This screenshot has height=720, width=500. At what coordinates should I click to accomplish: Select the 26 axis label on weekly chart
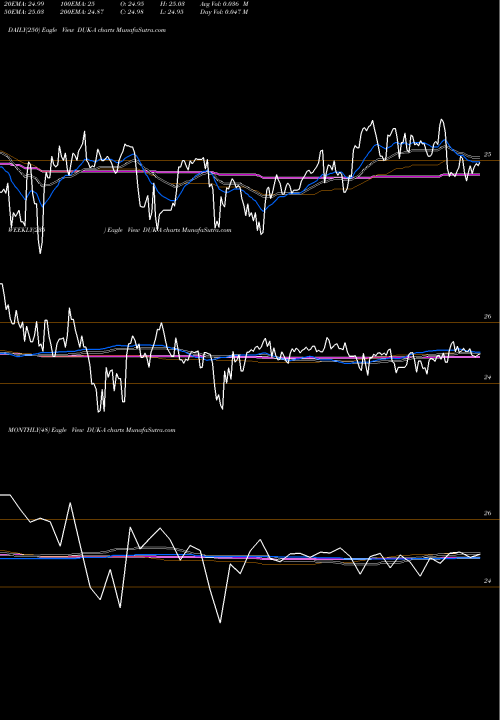click(488, 316)
